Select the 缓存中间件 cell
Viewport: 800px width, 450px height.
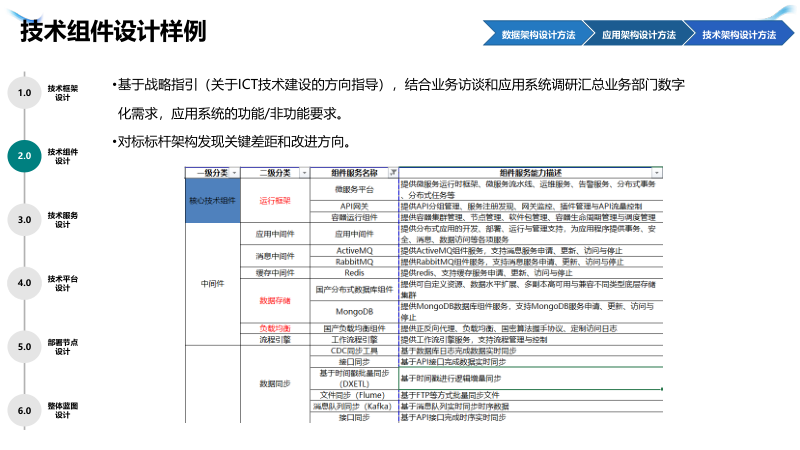point(275,273)
